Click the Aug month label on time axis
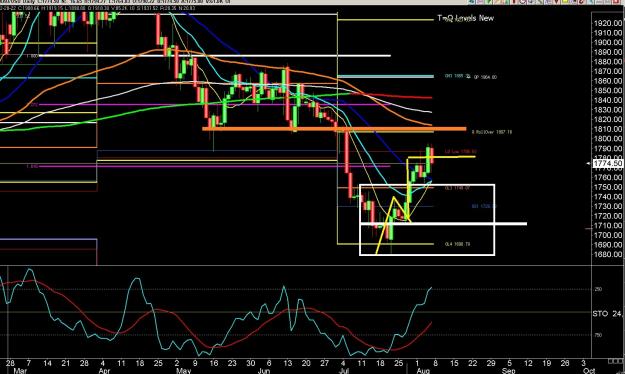The height and width of the screenshot is (374, 625). 423,370
